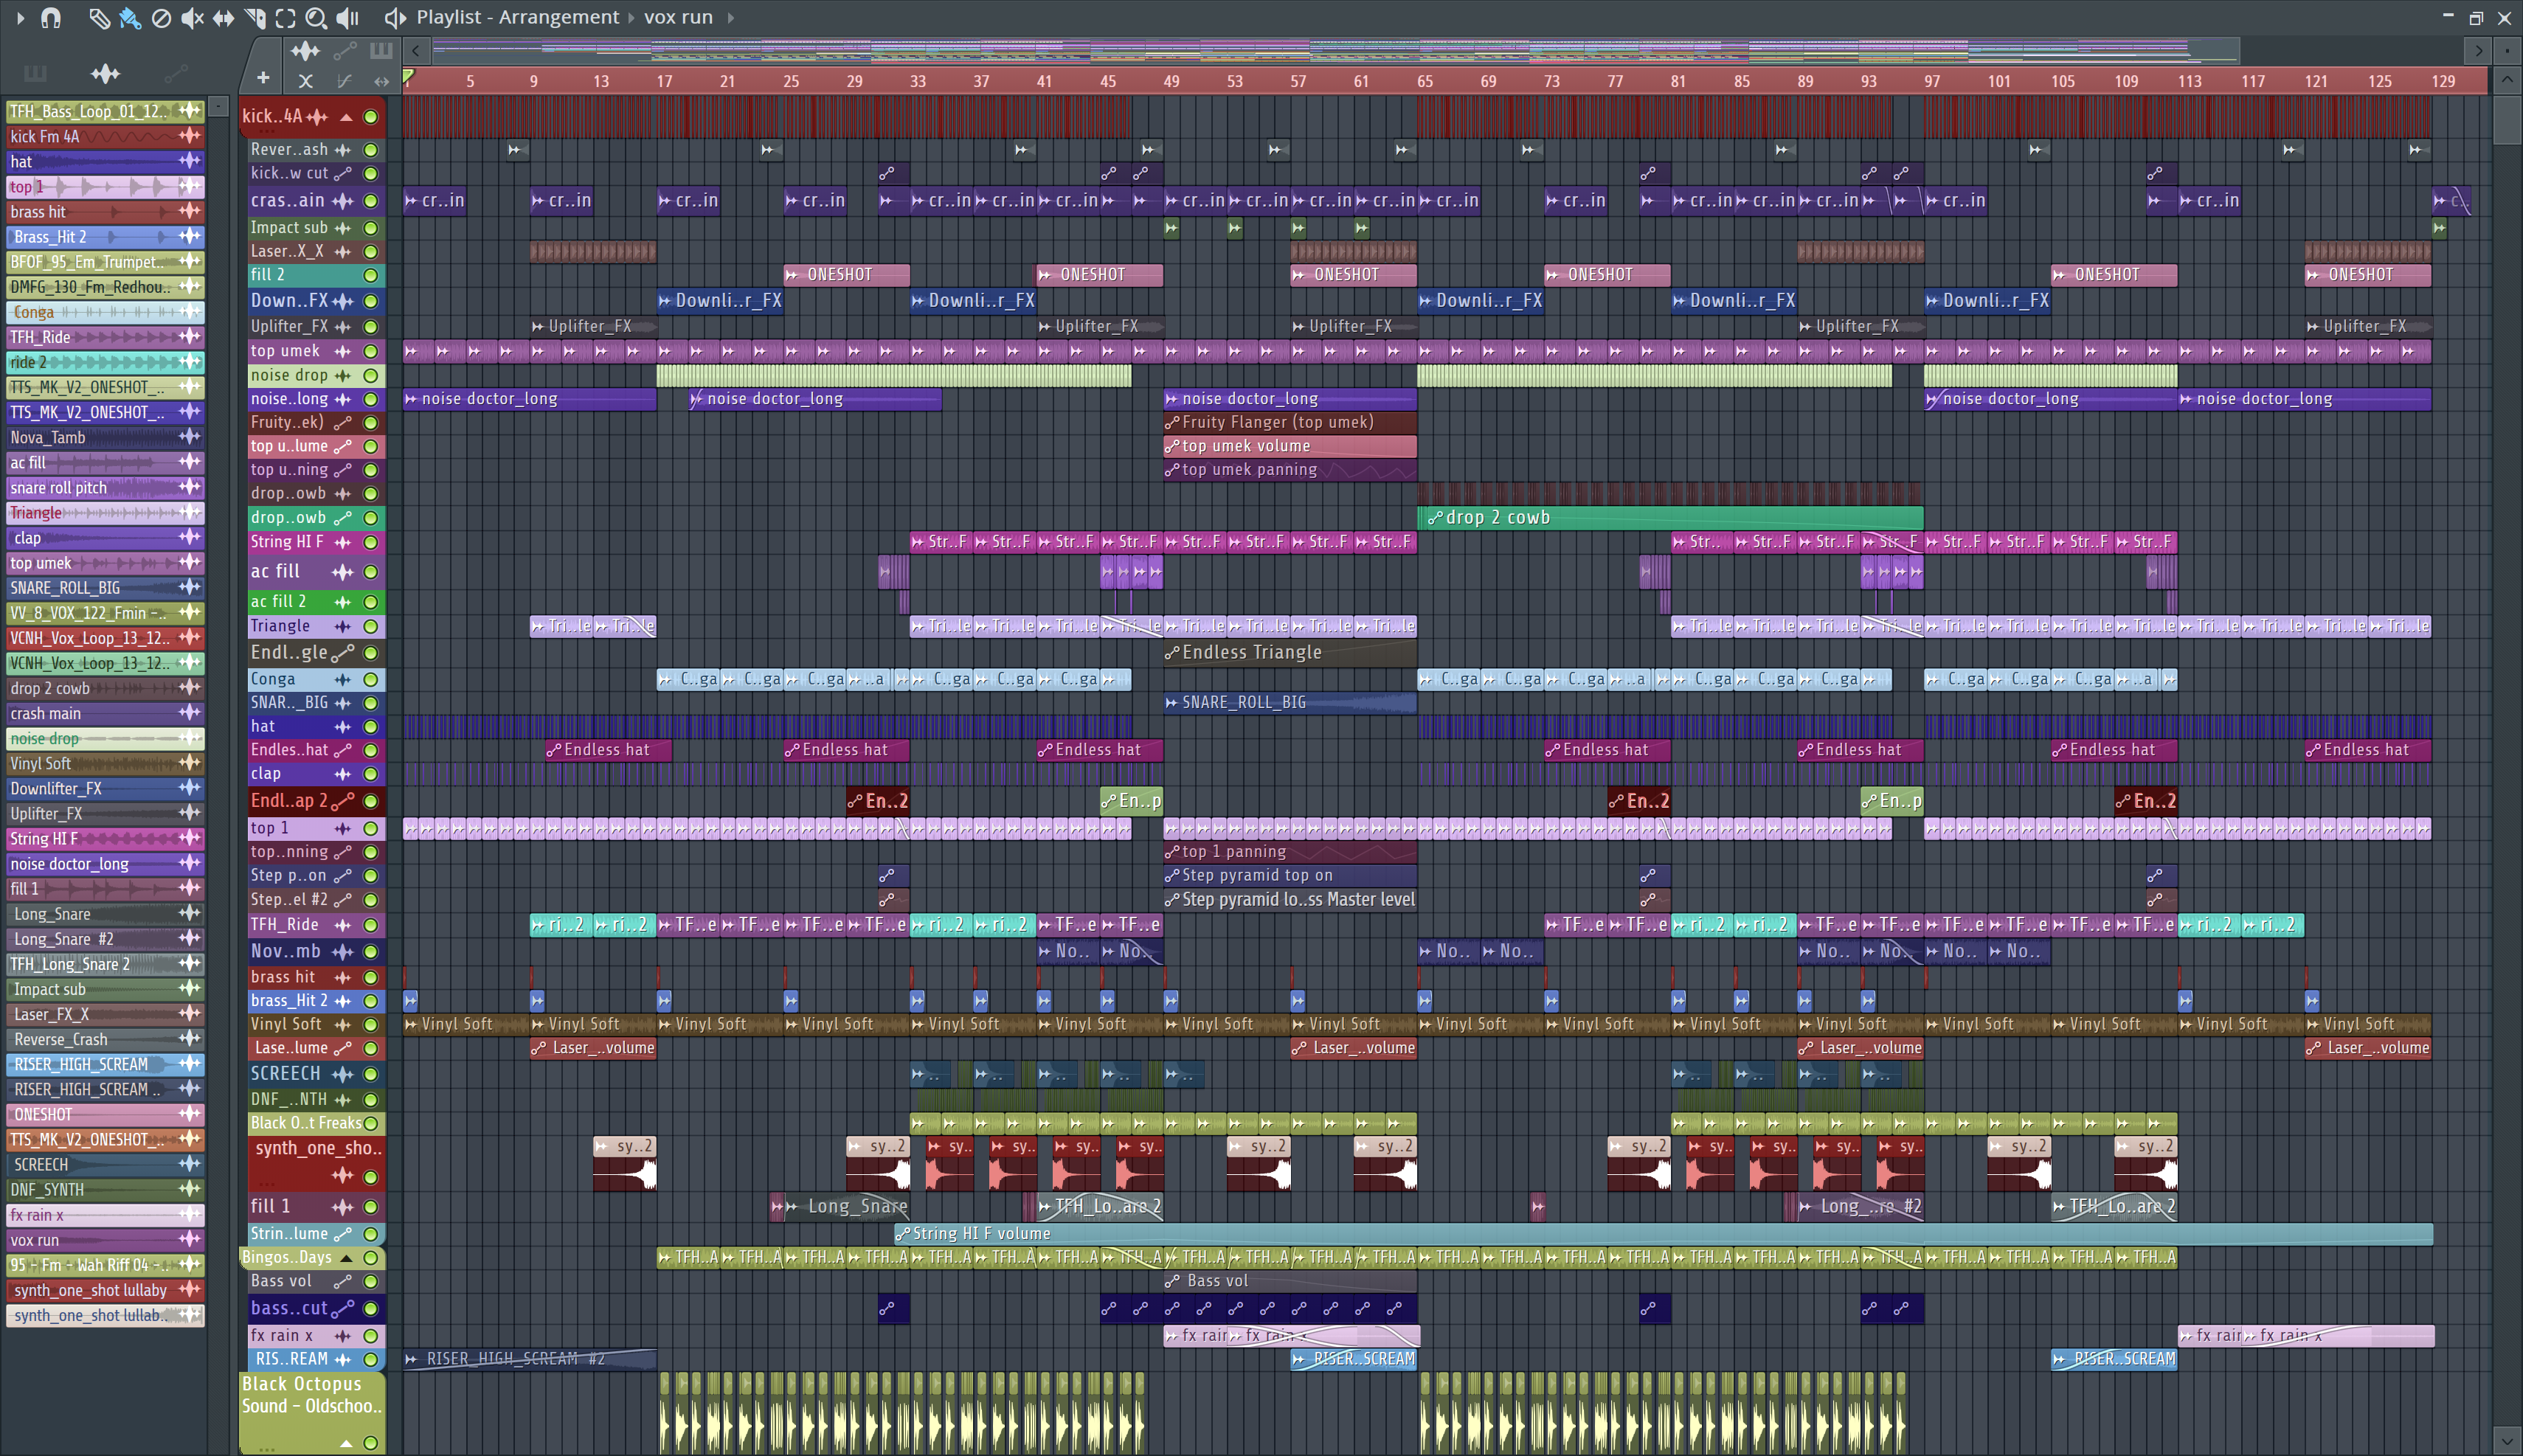This screenshot has width=2523, height=1456.
Task: Select the Conga clip in picker list
Action: tap(105, 312)
